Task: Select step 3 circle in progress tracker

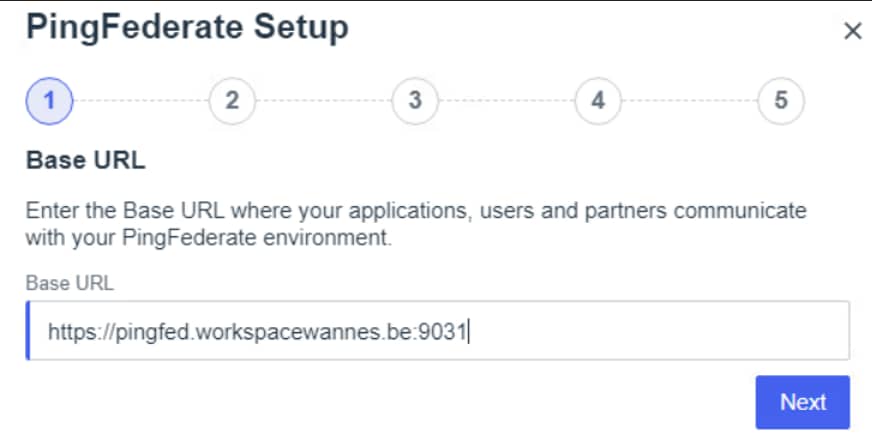Action: click(x=415, y=101)
